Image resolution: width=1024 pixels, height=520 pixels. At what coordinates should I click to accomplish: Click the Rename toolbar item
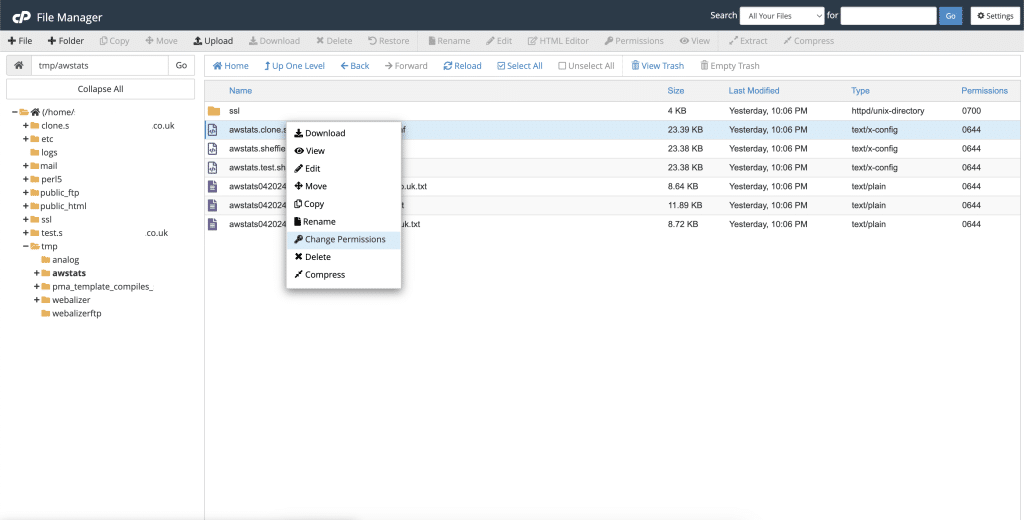coord(449,41)
